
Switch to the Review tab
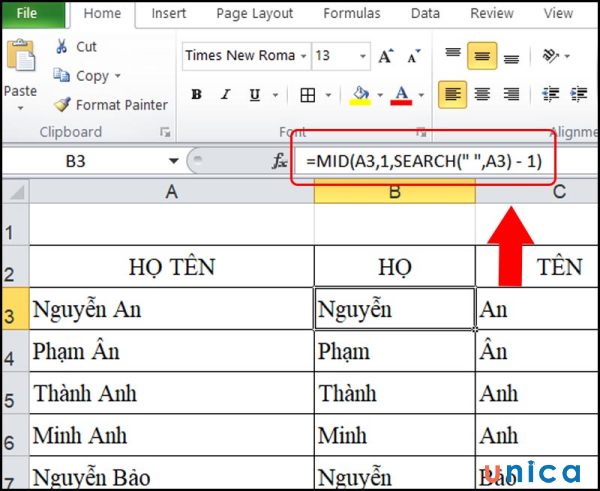(492, 14)
